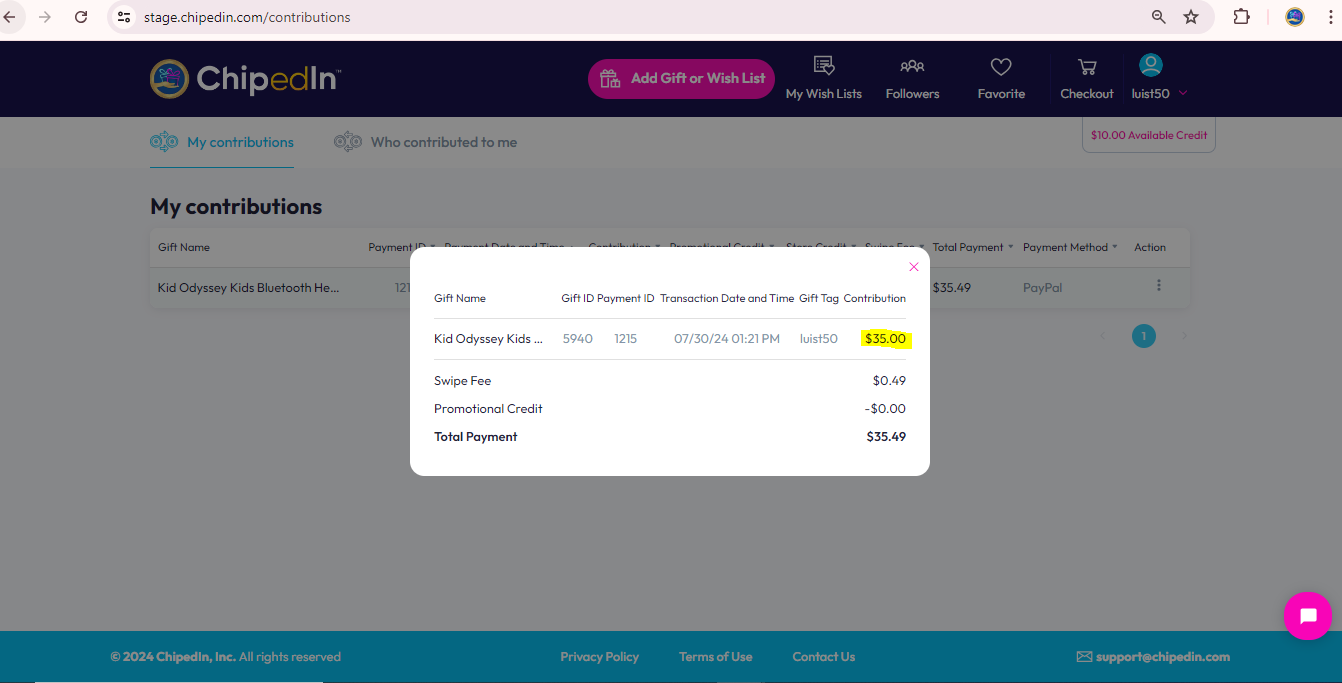The width and height of the screenshot is (1342, 683).
Task: Switch to Who contributed to me tab
Action: (426, 142)
